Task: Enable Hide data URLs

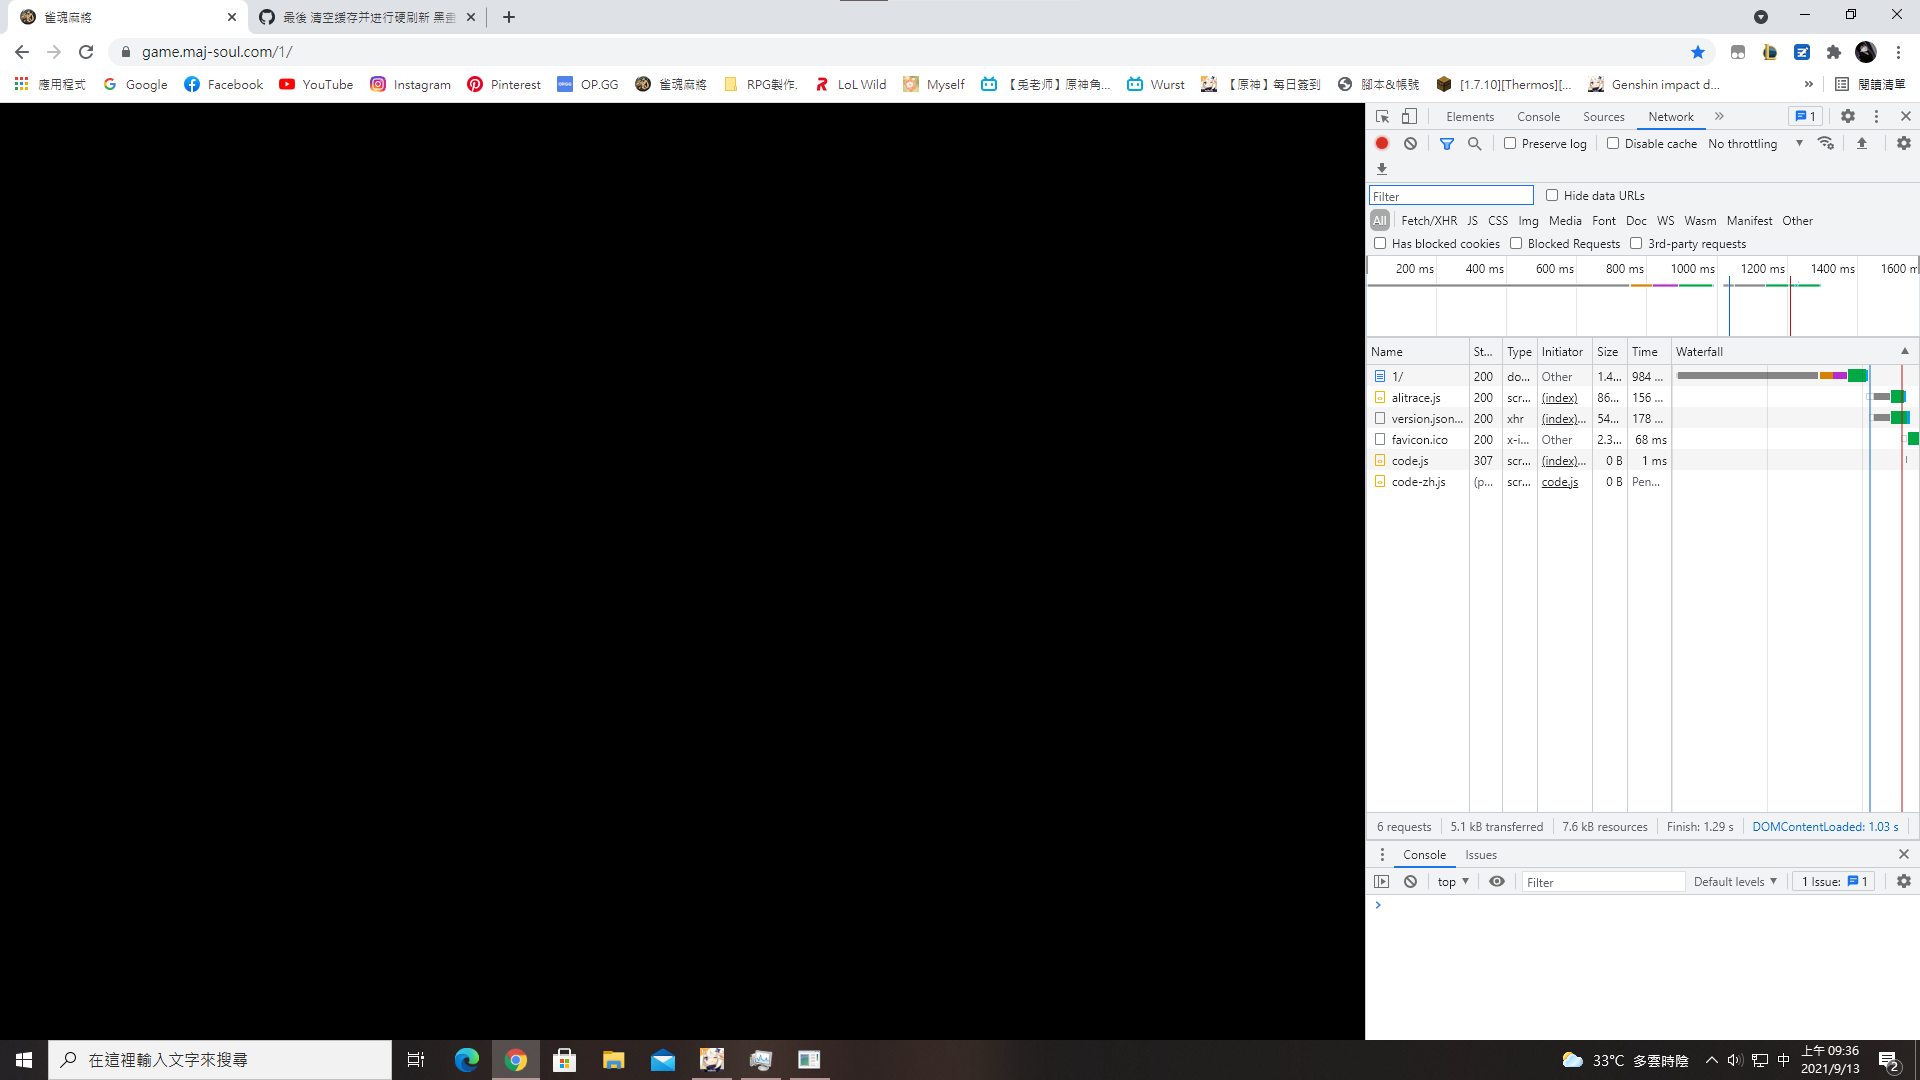Action: coord(1552,194)
